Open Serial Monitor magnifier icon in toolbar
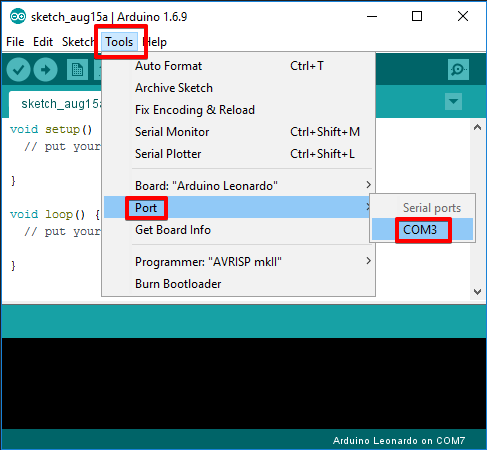The image size is (487, 450). (x=458, y=70)
